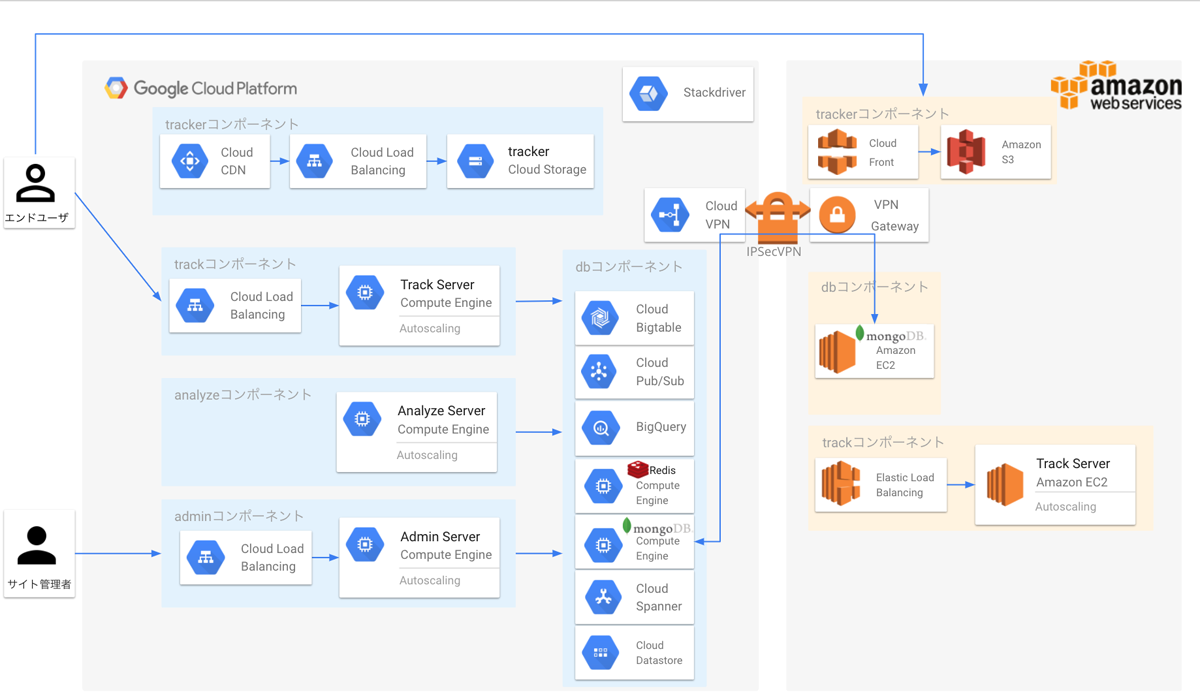Click the track component load balancing icon

[x=195, y=305]
